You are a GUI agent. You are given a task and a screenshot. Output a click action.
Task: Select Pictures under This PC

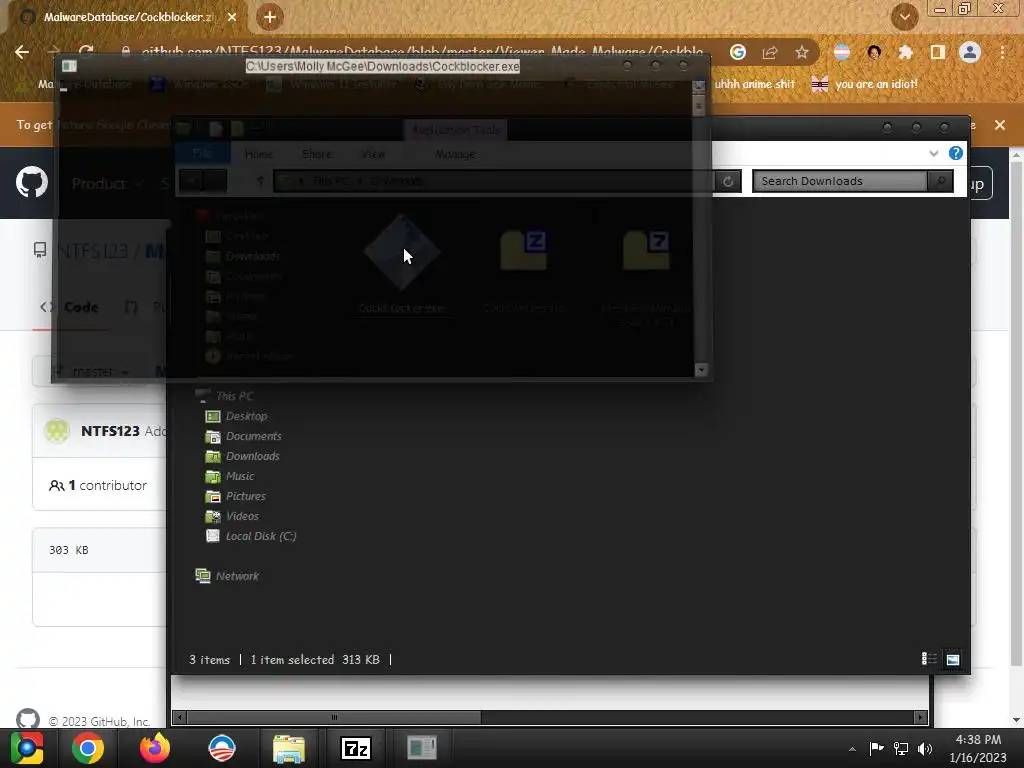pyautogui.click(x=236, y=496)
